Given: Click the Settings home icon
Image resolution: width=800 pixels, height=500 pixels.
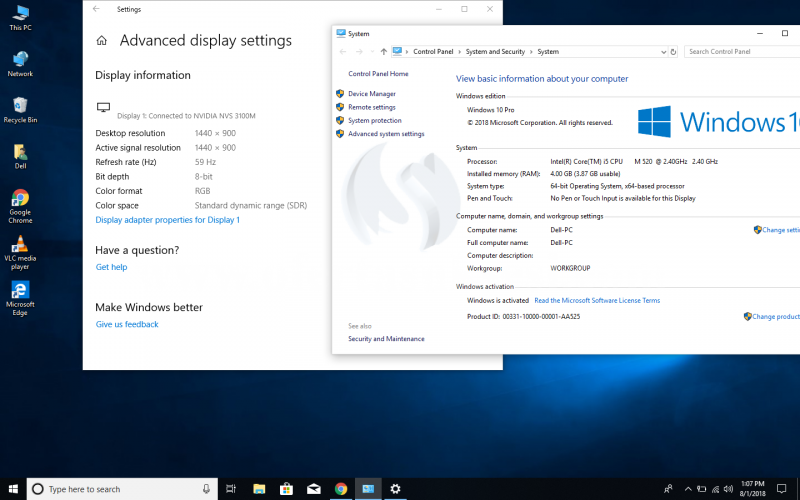Looking at the screenshot, I should pos(102,41).
